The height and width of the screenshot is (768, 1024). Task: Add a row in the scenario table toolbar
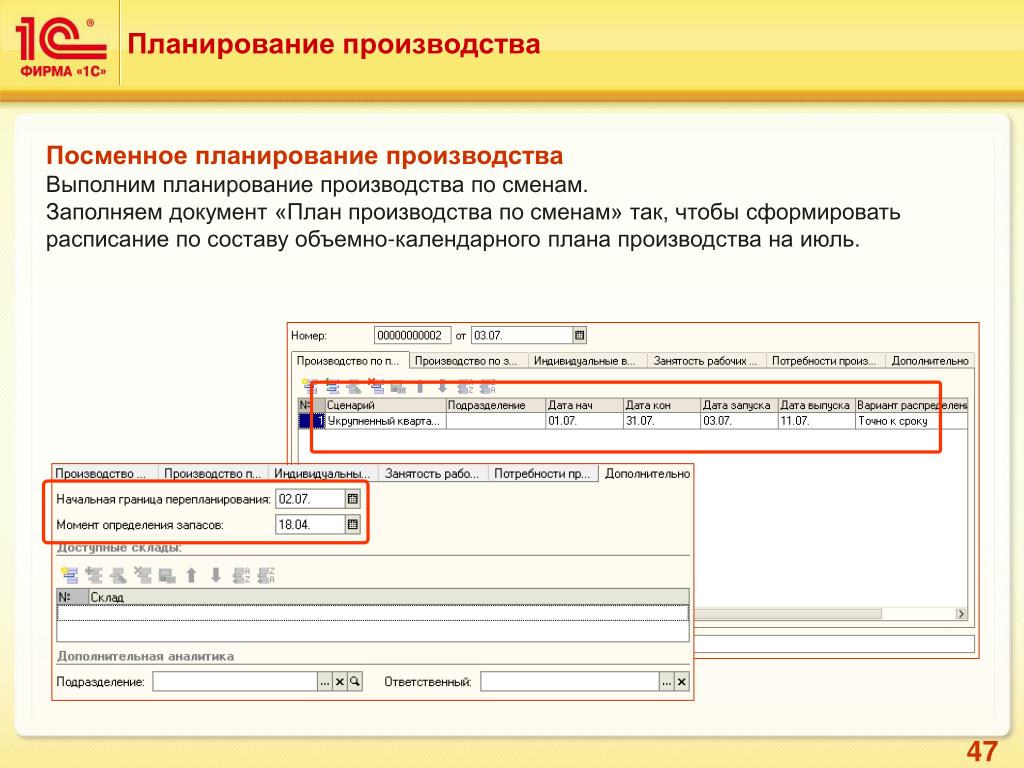coord(310,386)
